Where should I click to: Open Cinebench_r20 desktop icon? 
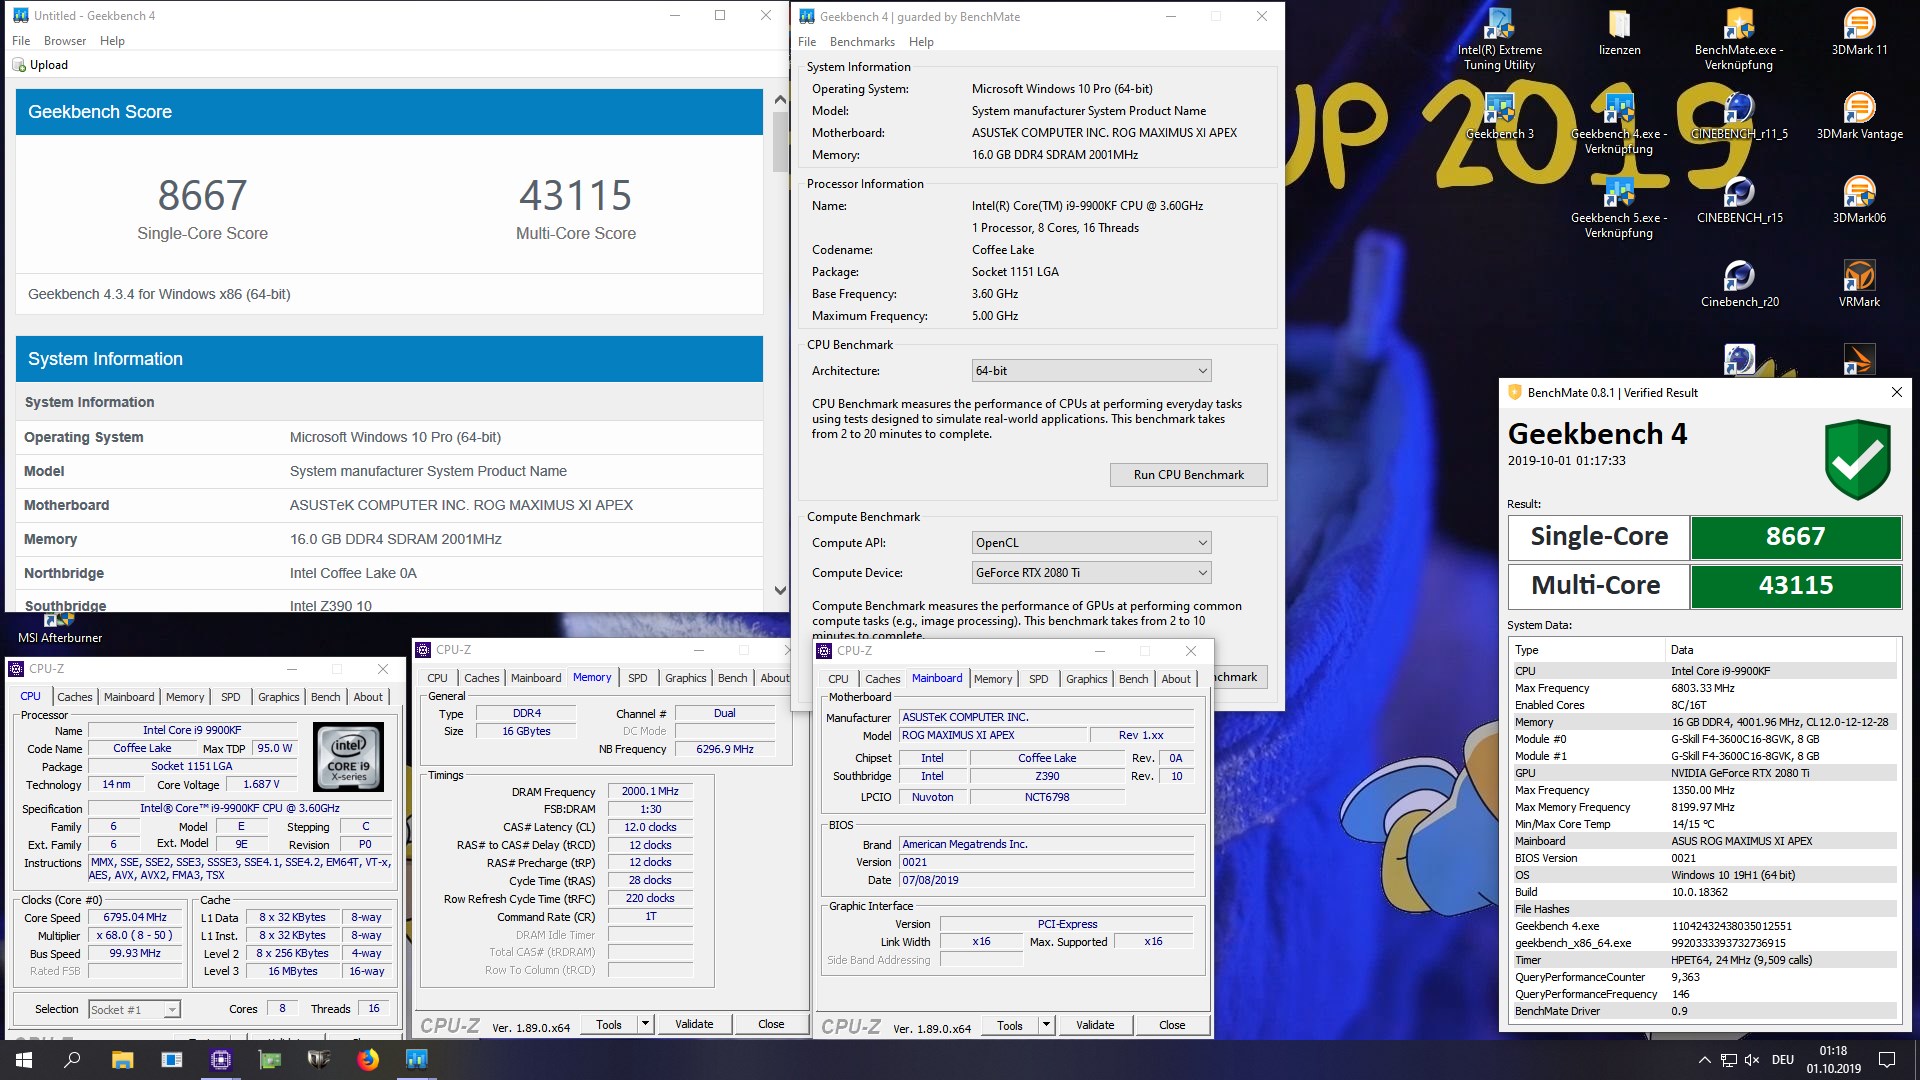1739,284
